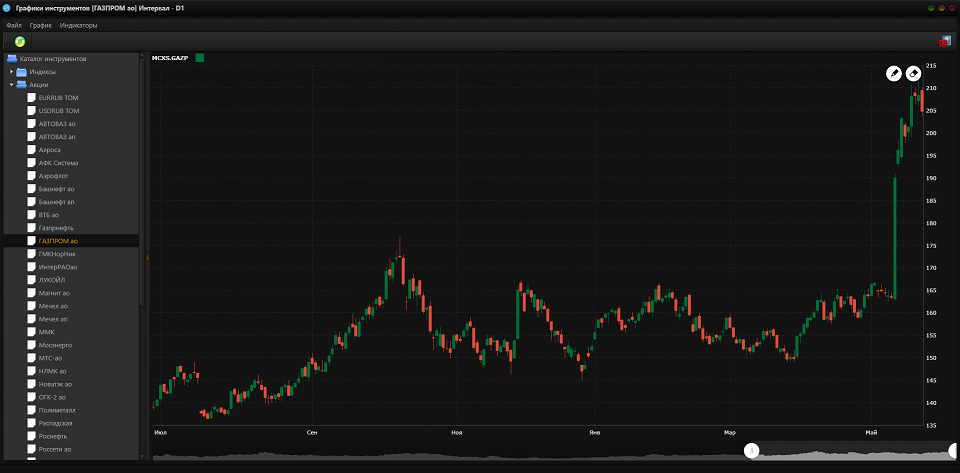Click the splitter handle between tree and chart
This screenshot has width=960, height=473.
[147, 257]
